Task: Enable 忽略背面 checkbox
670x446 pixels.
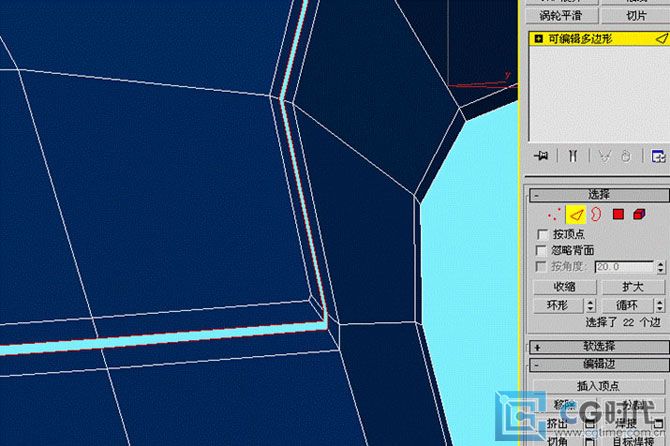Action: pyautogui.click(x=541, y=250)
